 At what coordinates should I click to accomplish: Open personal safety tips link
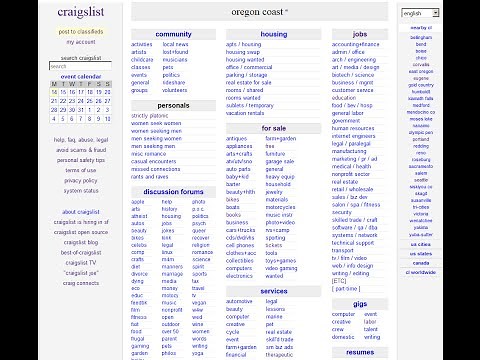[x=81, y=160]
